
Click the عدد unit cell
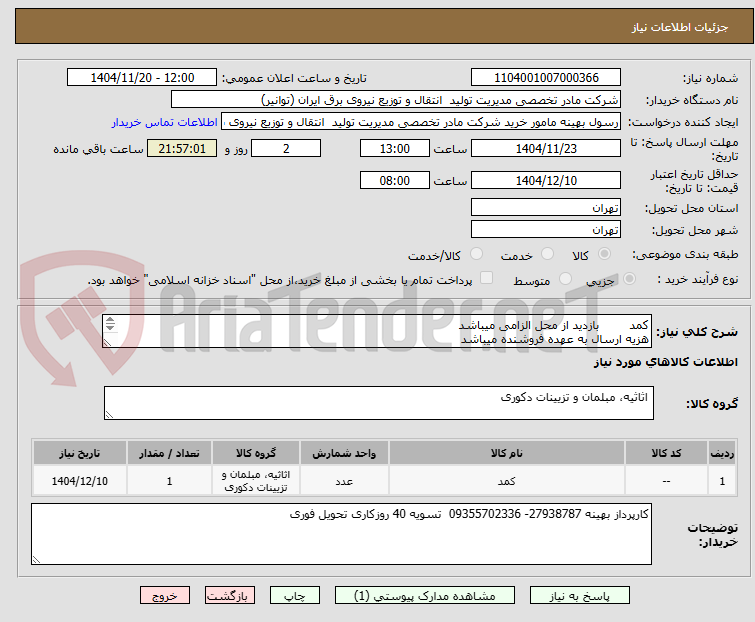344,481
